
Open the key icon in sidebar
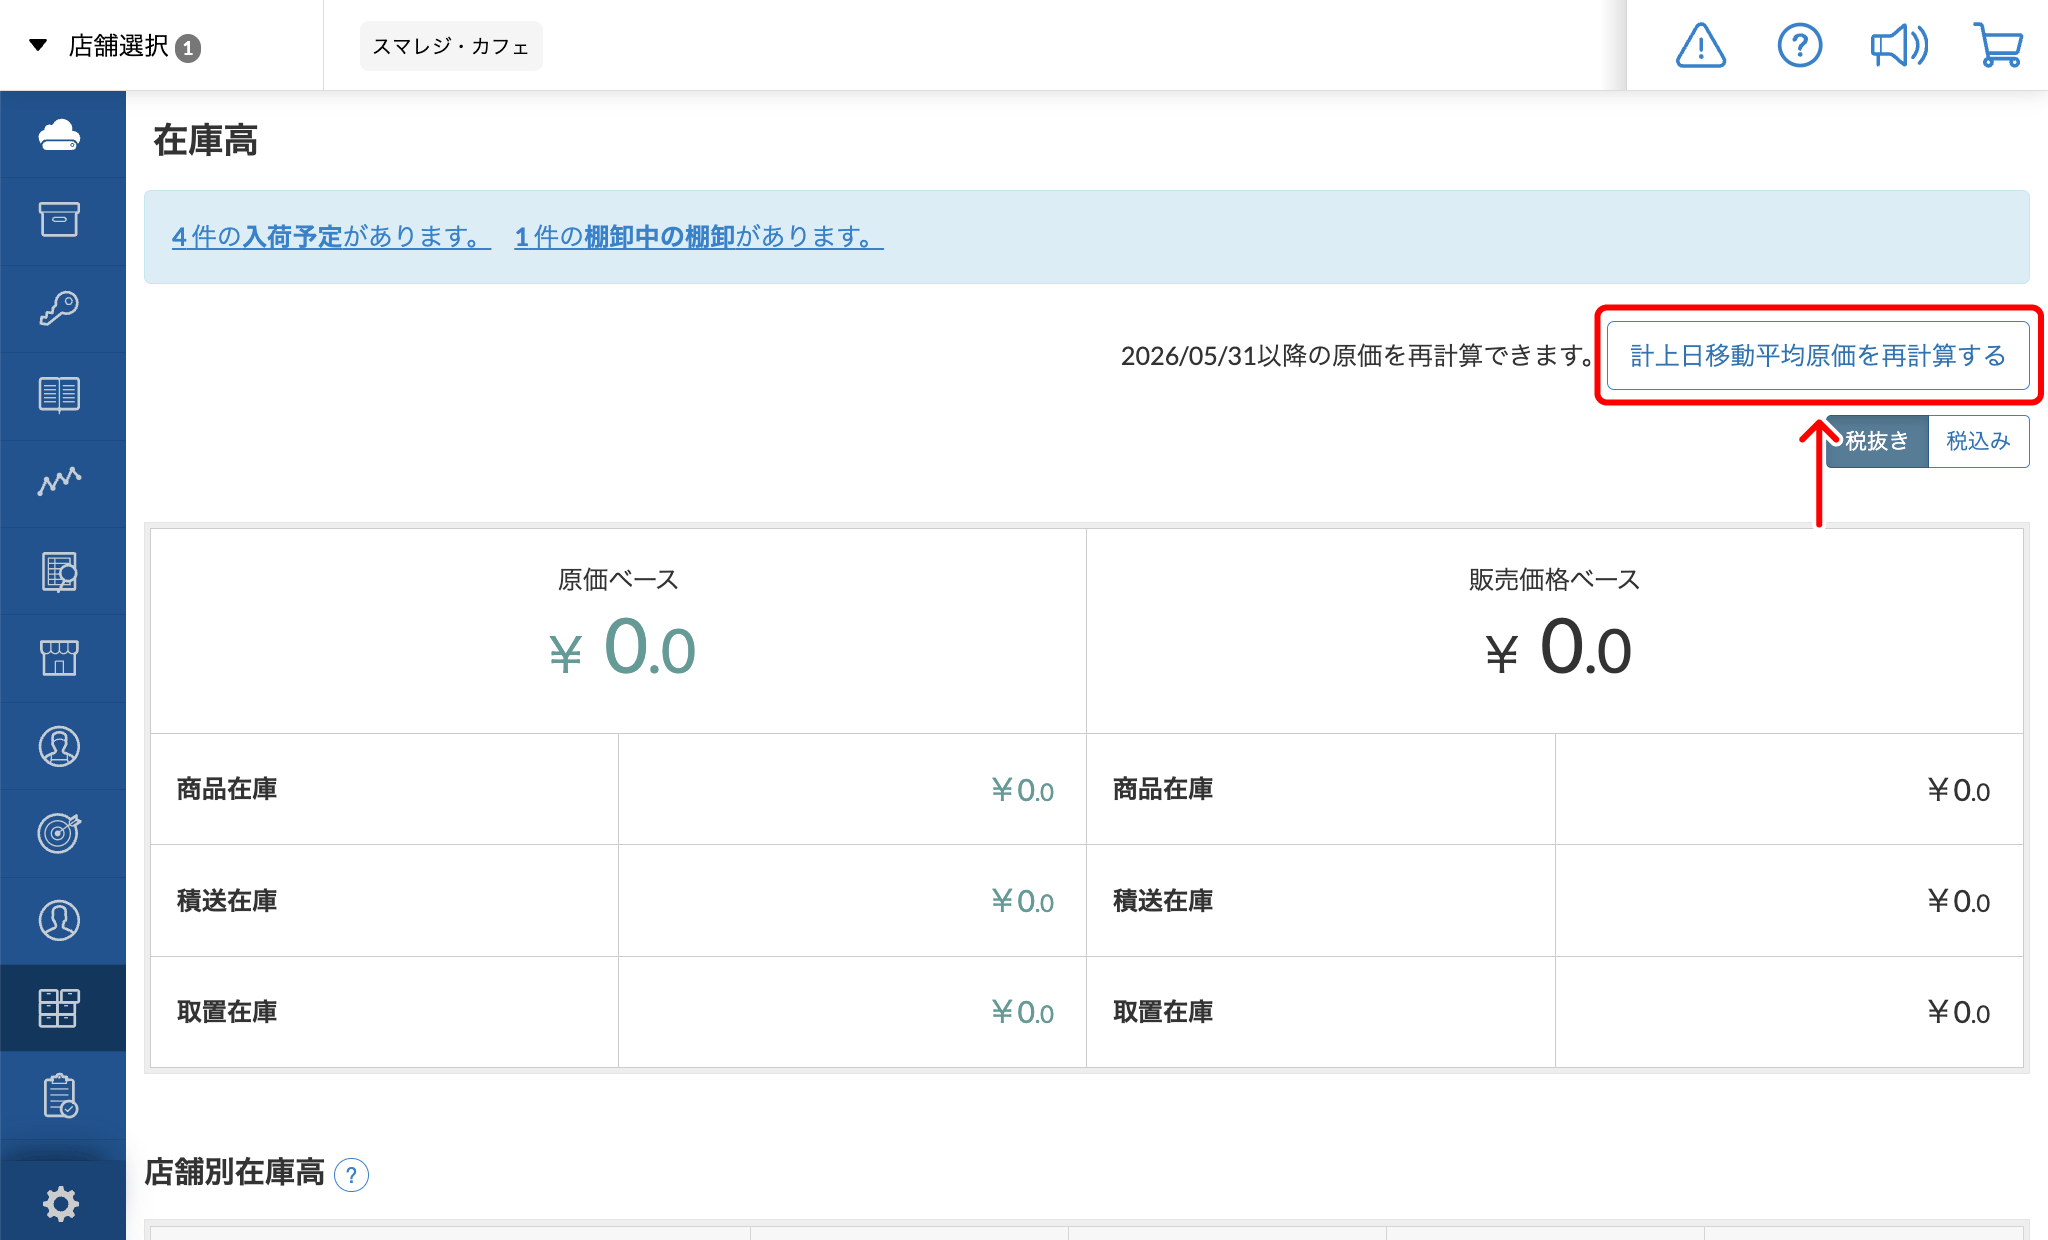point(60,308)
